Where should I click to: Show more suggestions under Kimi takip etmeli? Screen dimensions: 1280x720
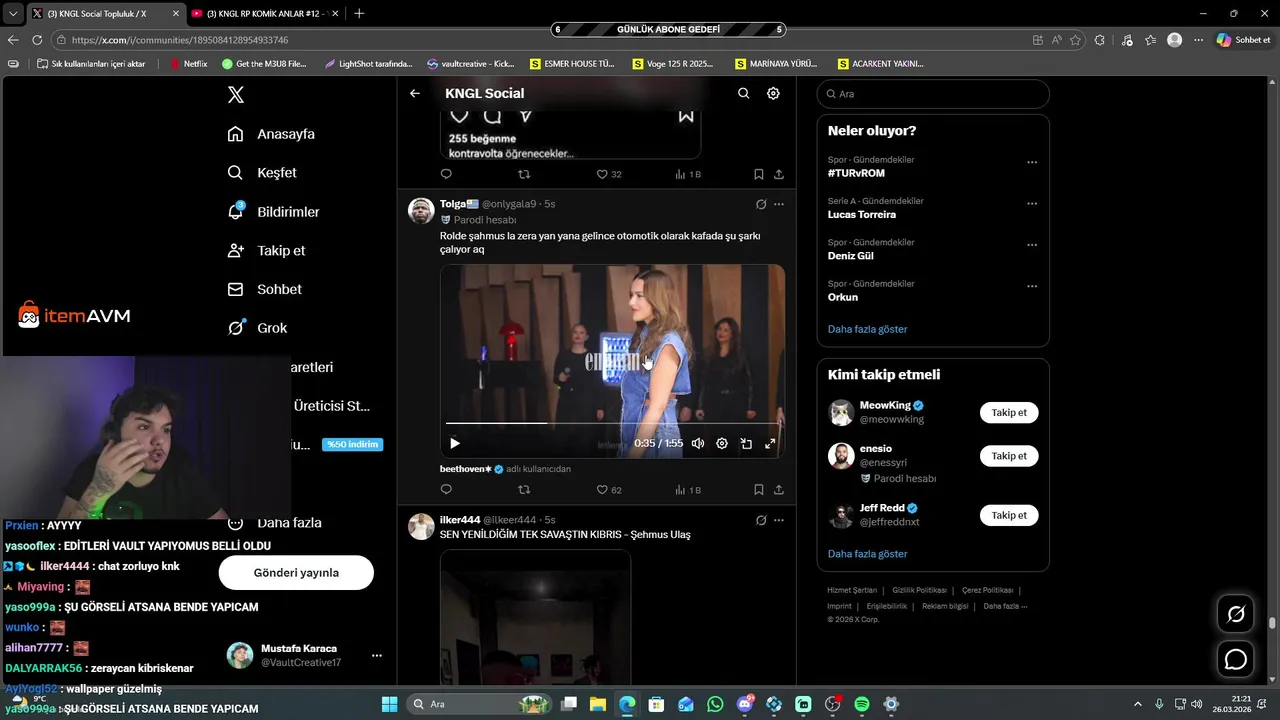[x=867, y=554]
